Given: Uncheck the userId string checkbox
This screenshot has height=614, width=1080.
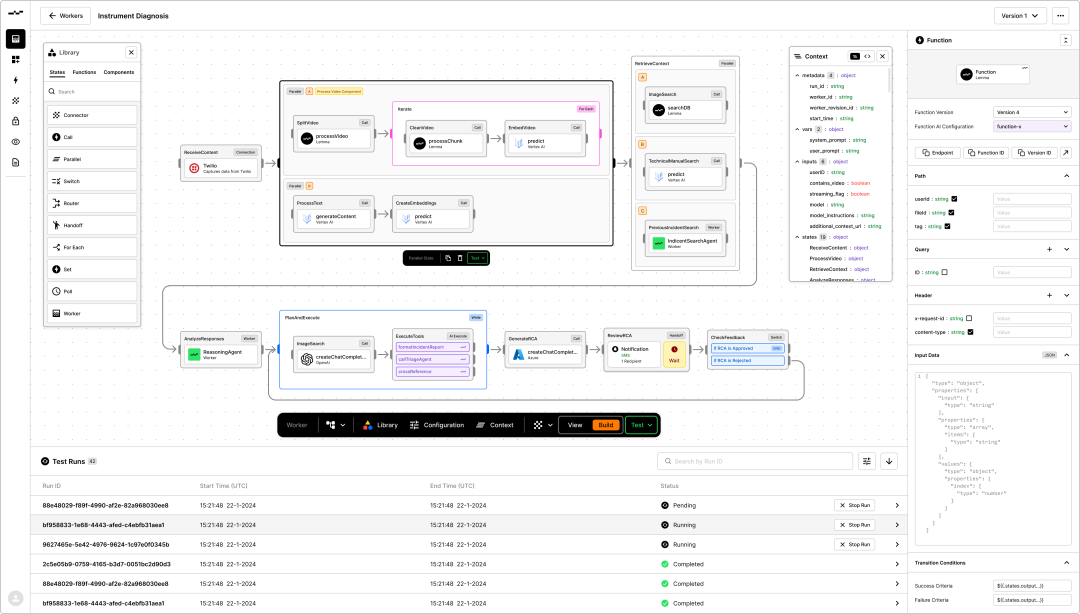Looking at the screenshot, I should (954, 199).
